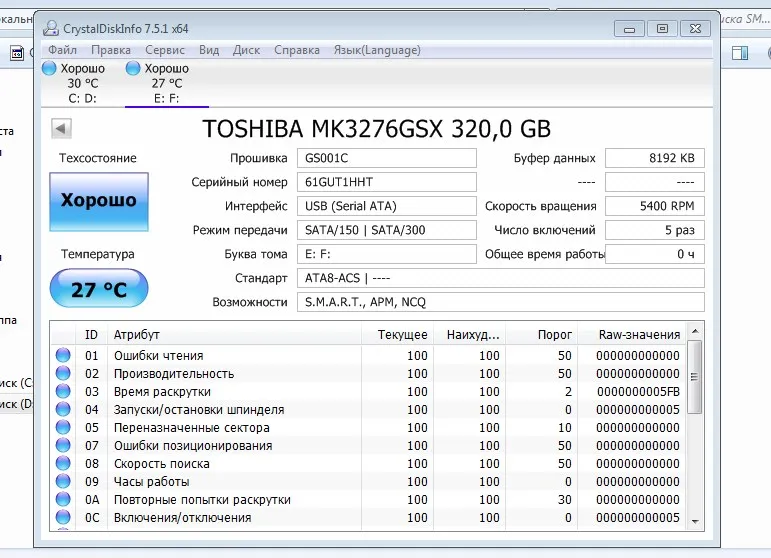The width and height of the screenshot is (771, 558).
Task: Open the Сервис menu
Action: tap(165, 50)
